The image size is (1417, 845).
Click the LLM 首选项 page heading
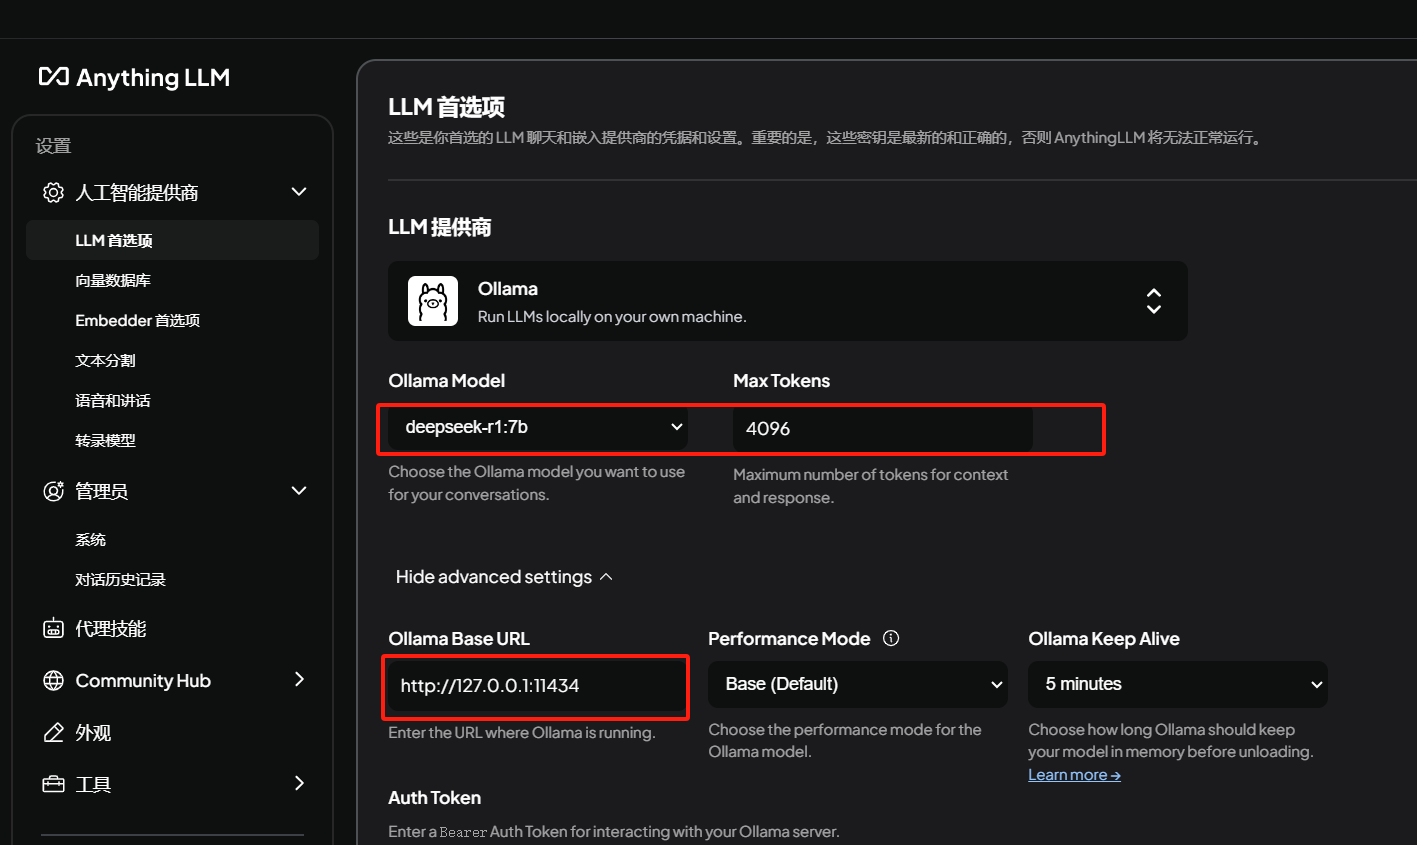[x=447, y=107]
